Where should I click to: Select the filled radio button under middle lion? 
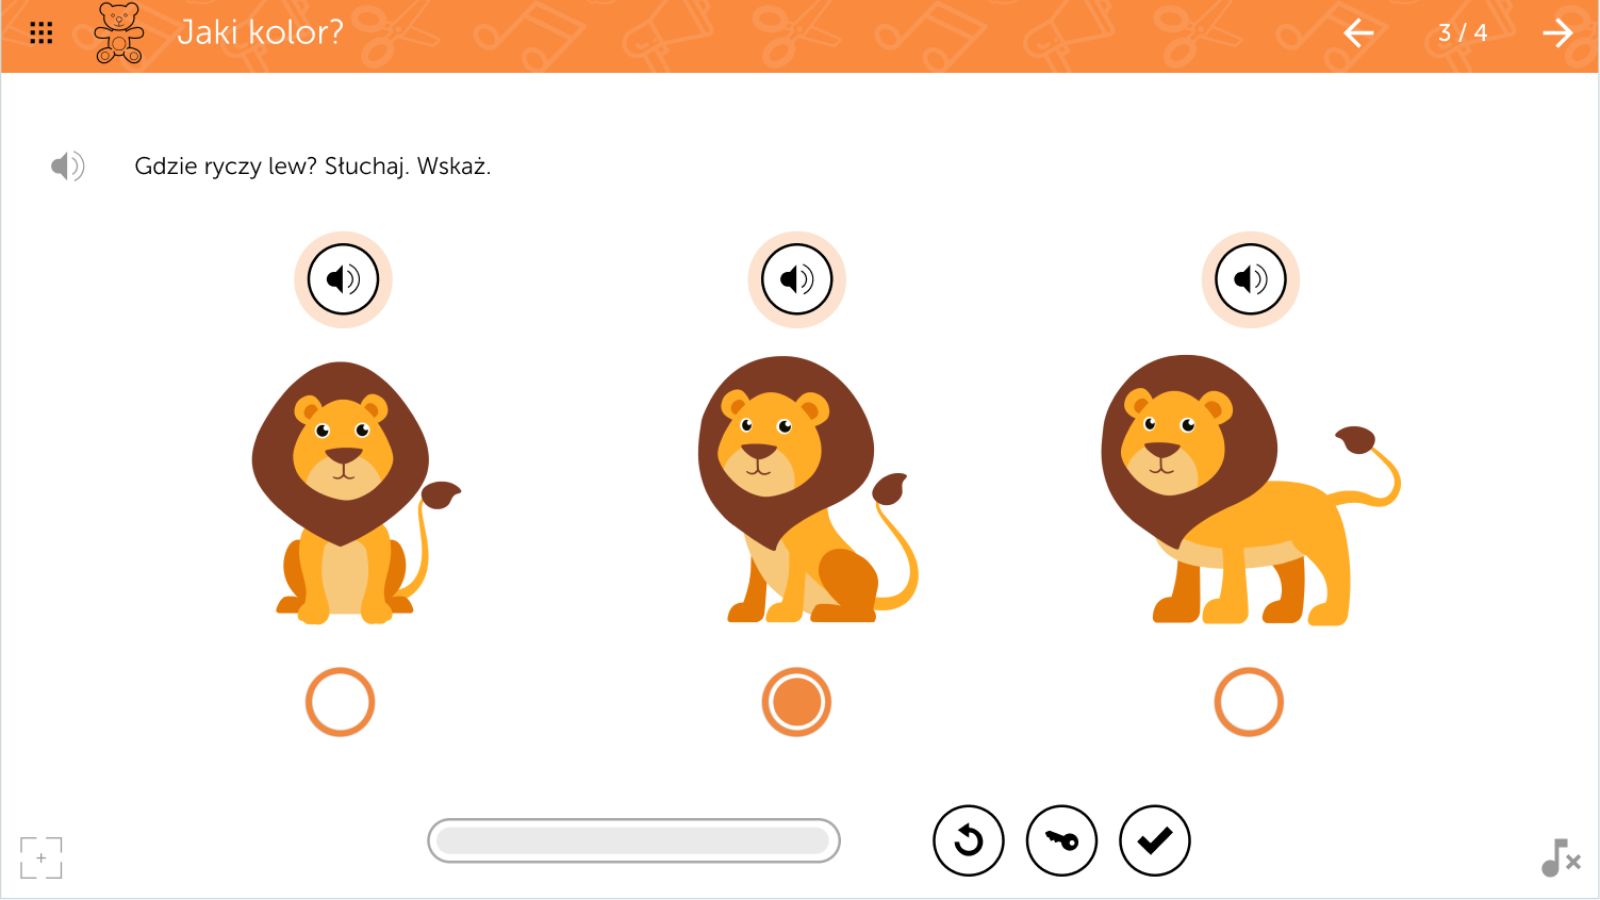796,702
